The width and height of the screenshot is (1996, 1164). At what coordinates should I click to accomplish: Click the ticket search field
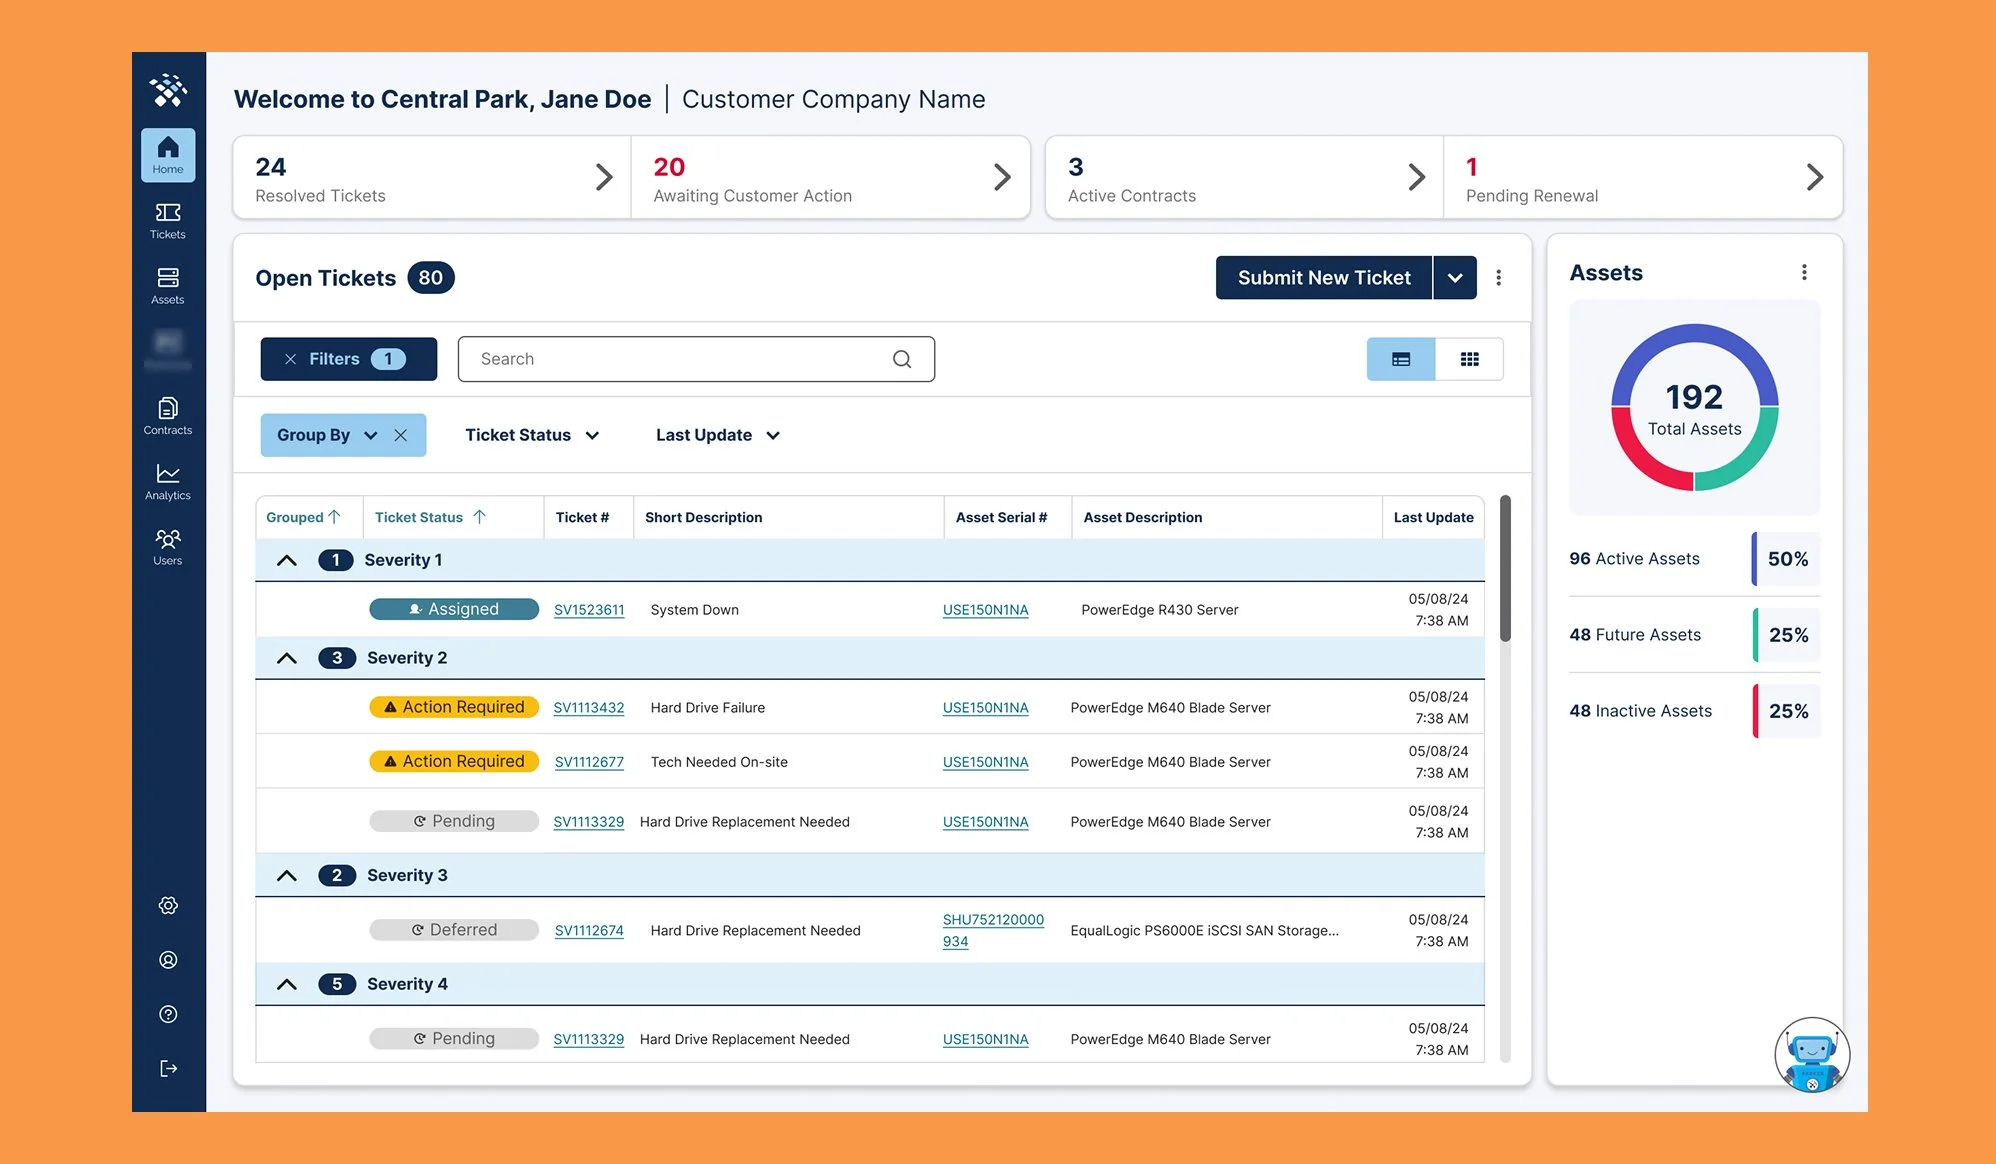tap(680, 359)
